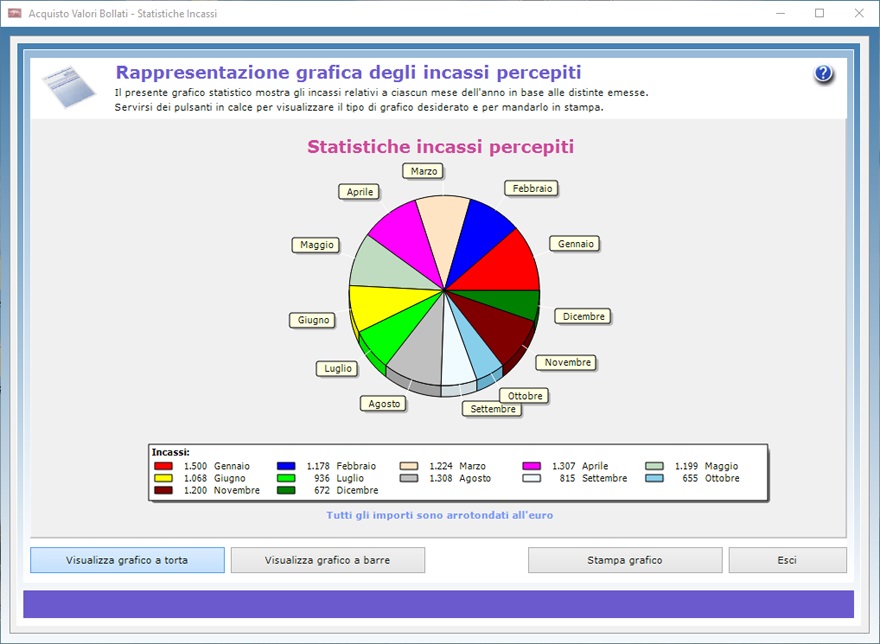Click the red Gennaio legend swatch

point(163,466)
